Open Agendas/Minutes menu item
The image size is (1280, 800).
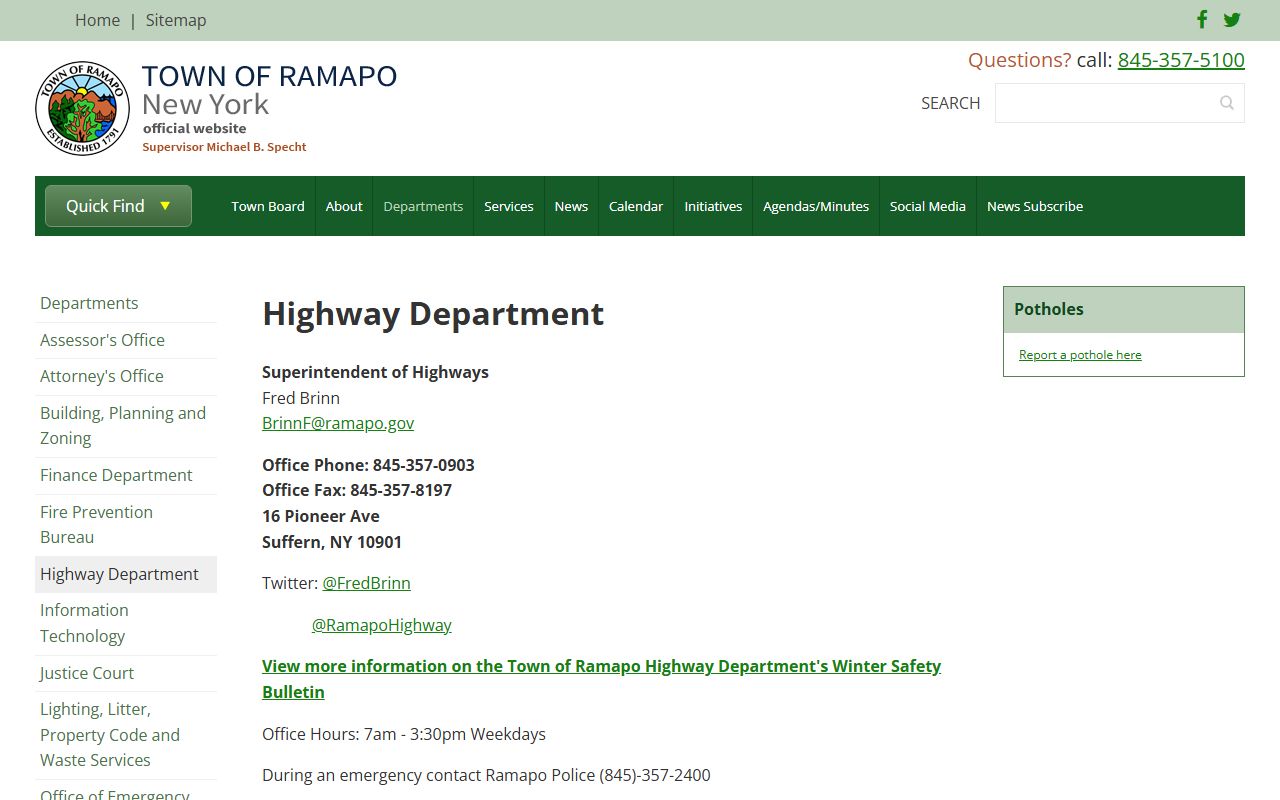click(816, 206)
